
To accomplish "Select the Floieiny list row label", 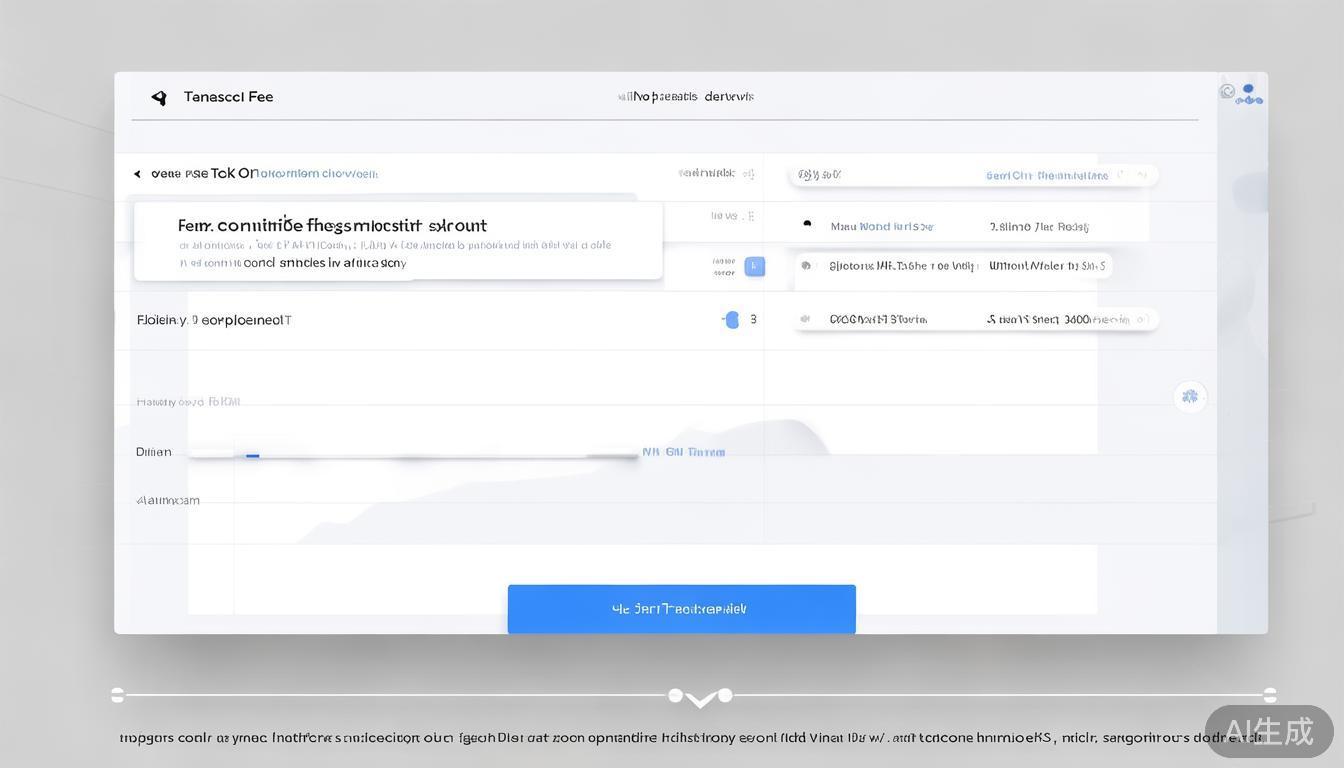I will coord(214,320).
